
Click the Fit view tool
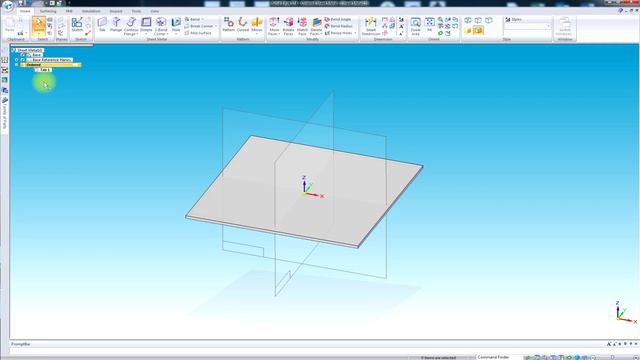click(429, 24)
